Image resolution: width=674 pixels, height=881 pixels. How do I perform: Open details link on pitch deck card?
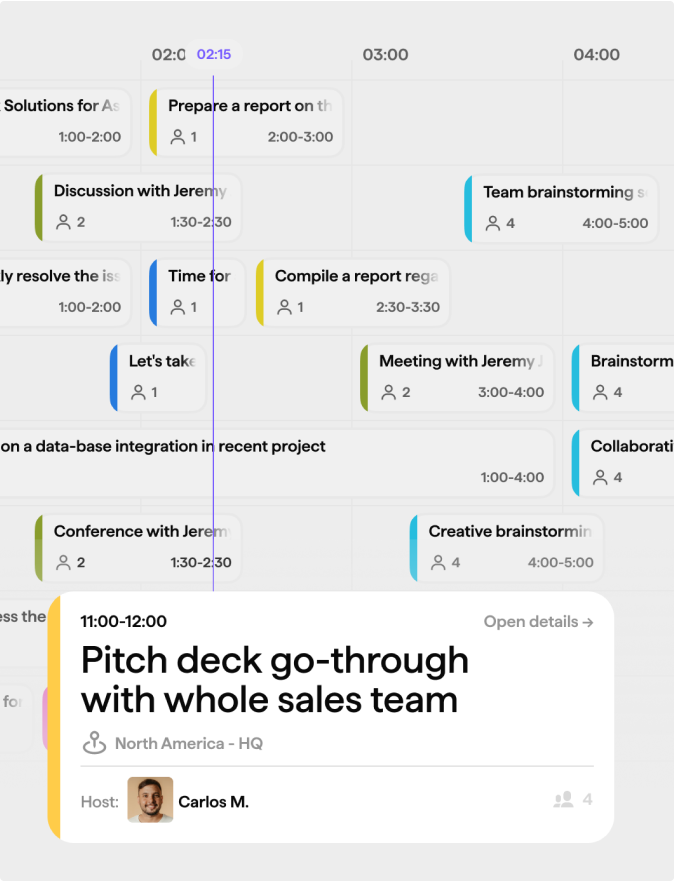tap(538, 622)
